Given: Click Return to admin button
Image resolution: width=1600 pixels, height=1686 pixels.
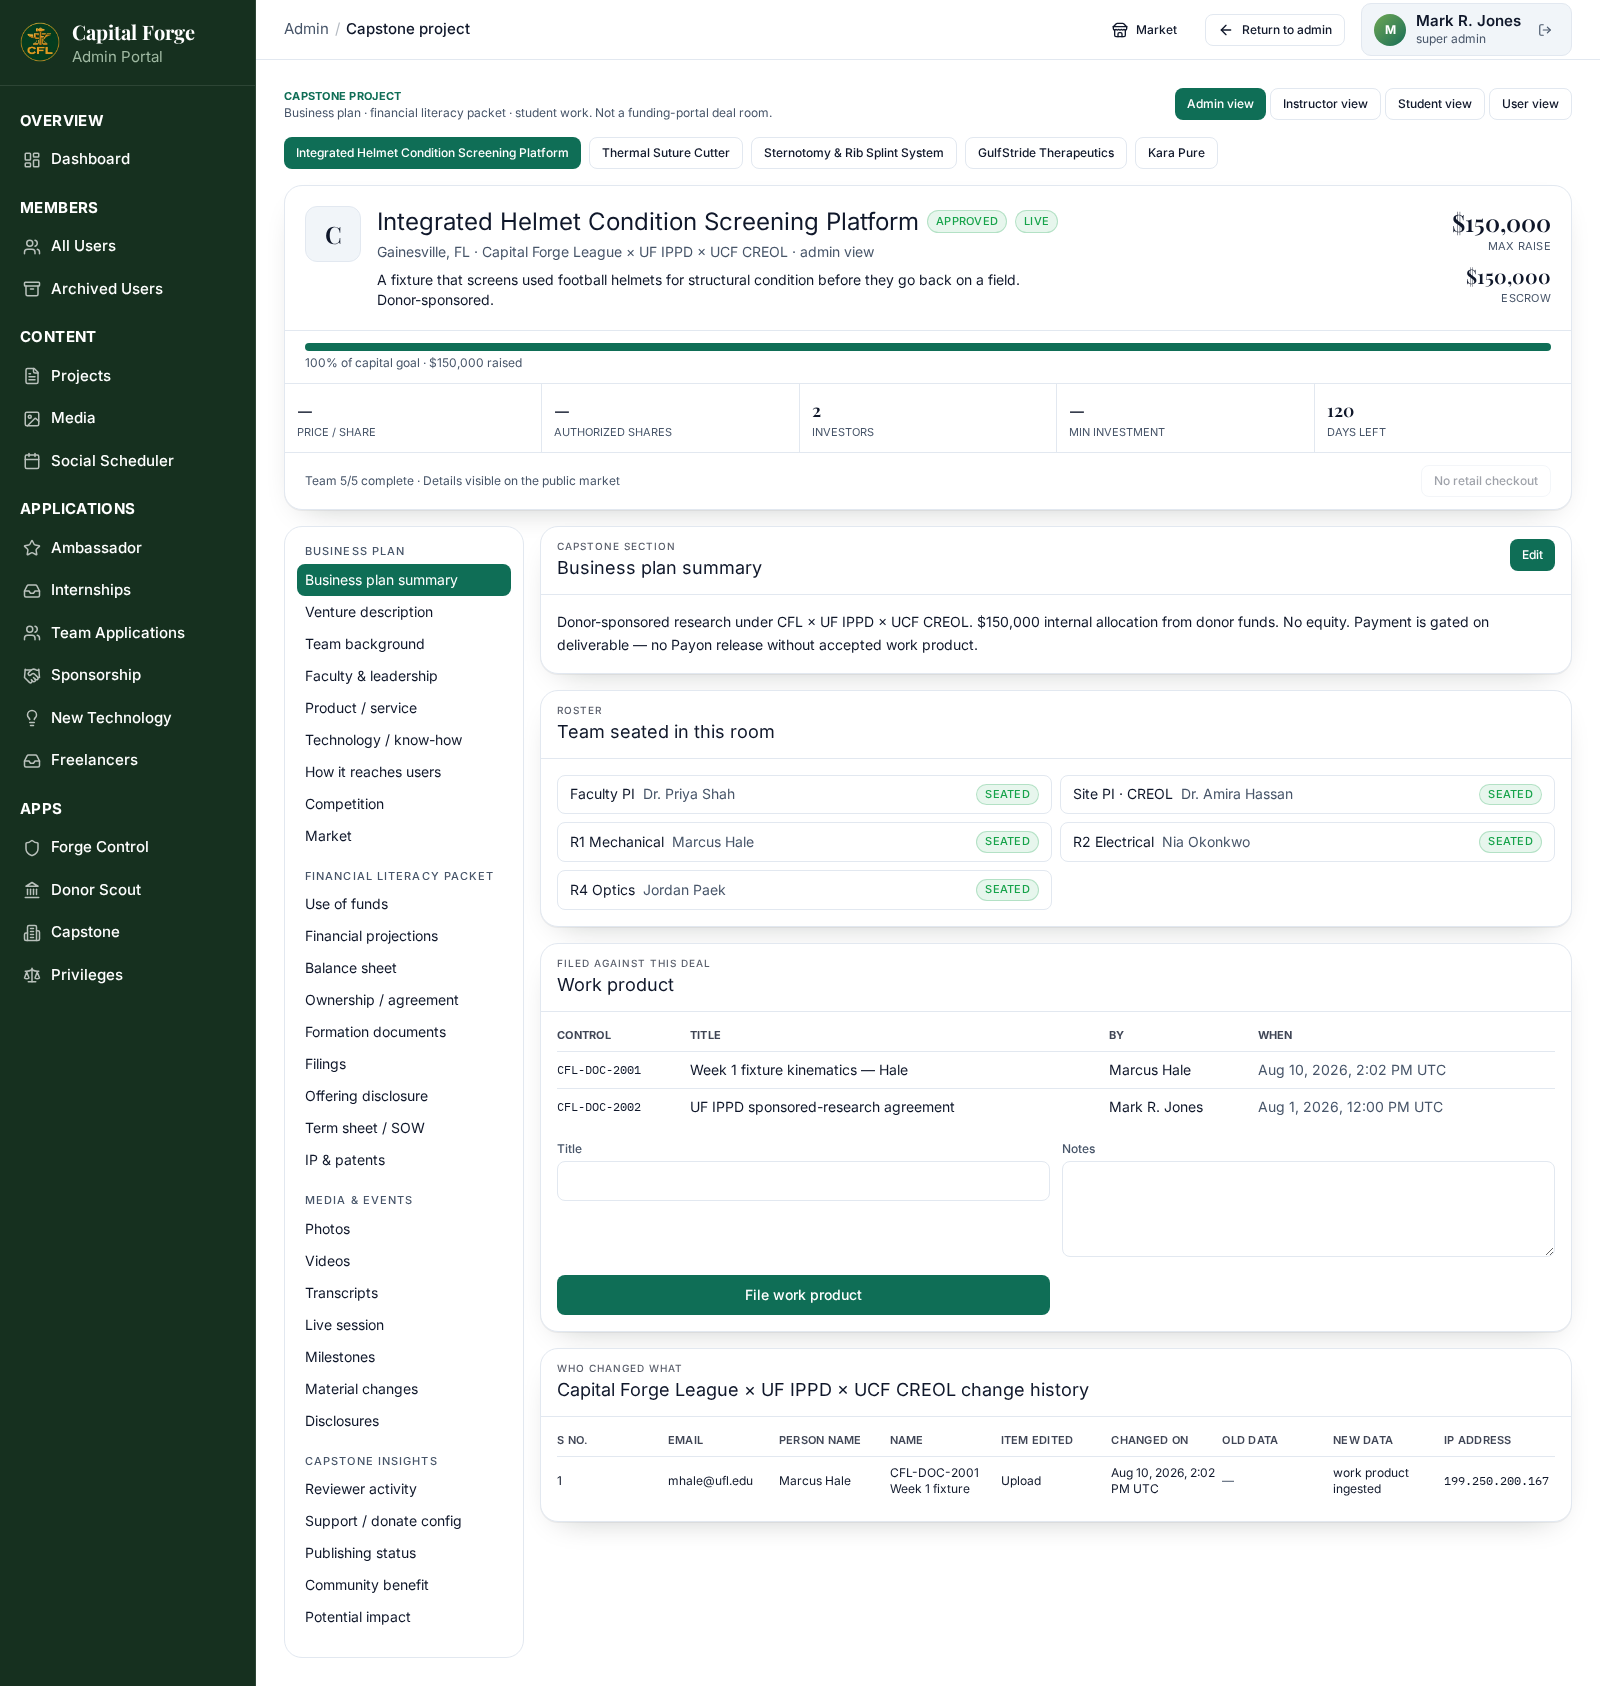Looking at the screenshot, I should coord(1275,30).
